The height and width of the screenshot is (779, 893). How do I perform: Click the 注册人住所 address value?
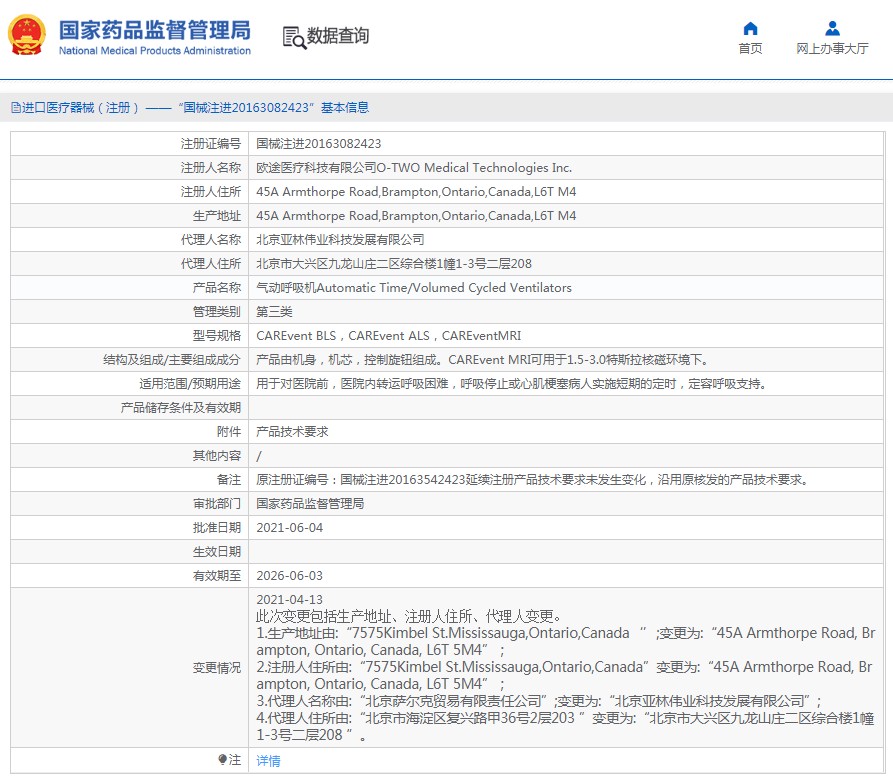tap(416, 191)
